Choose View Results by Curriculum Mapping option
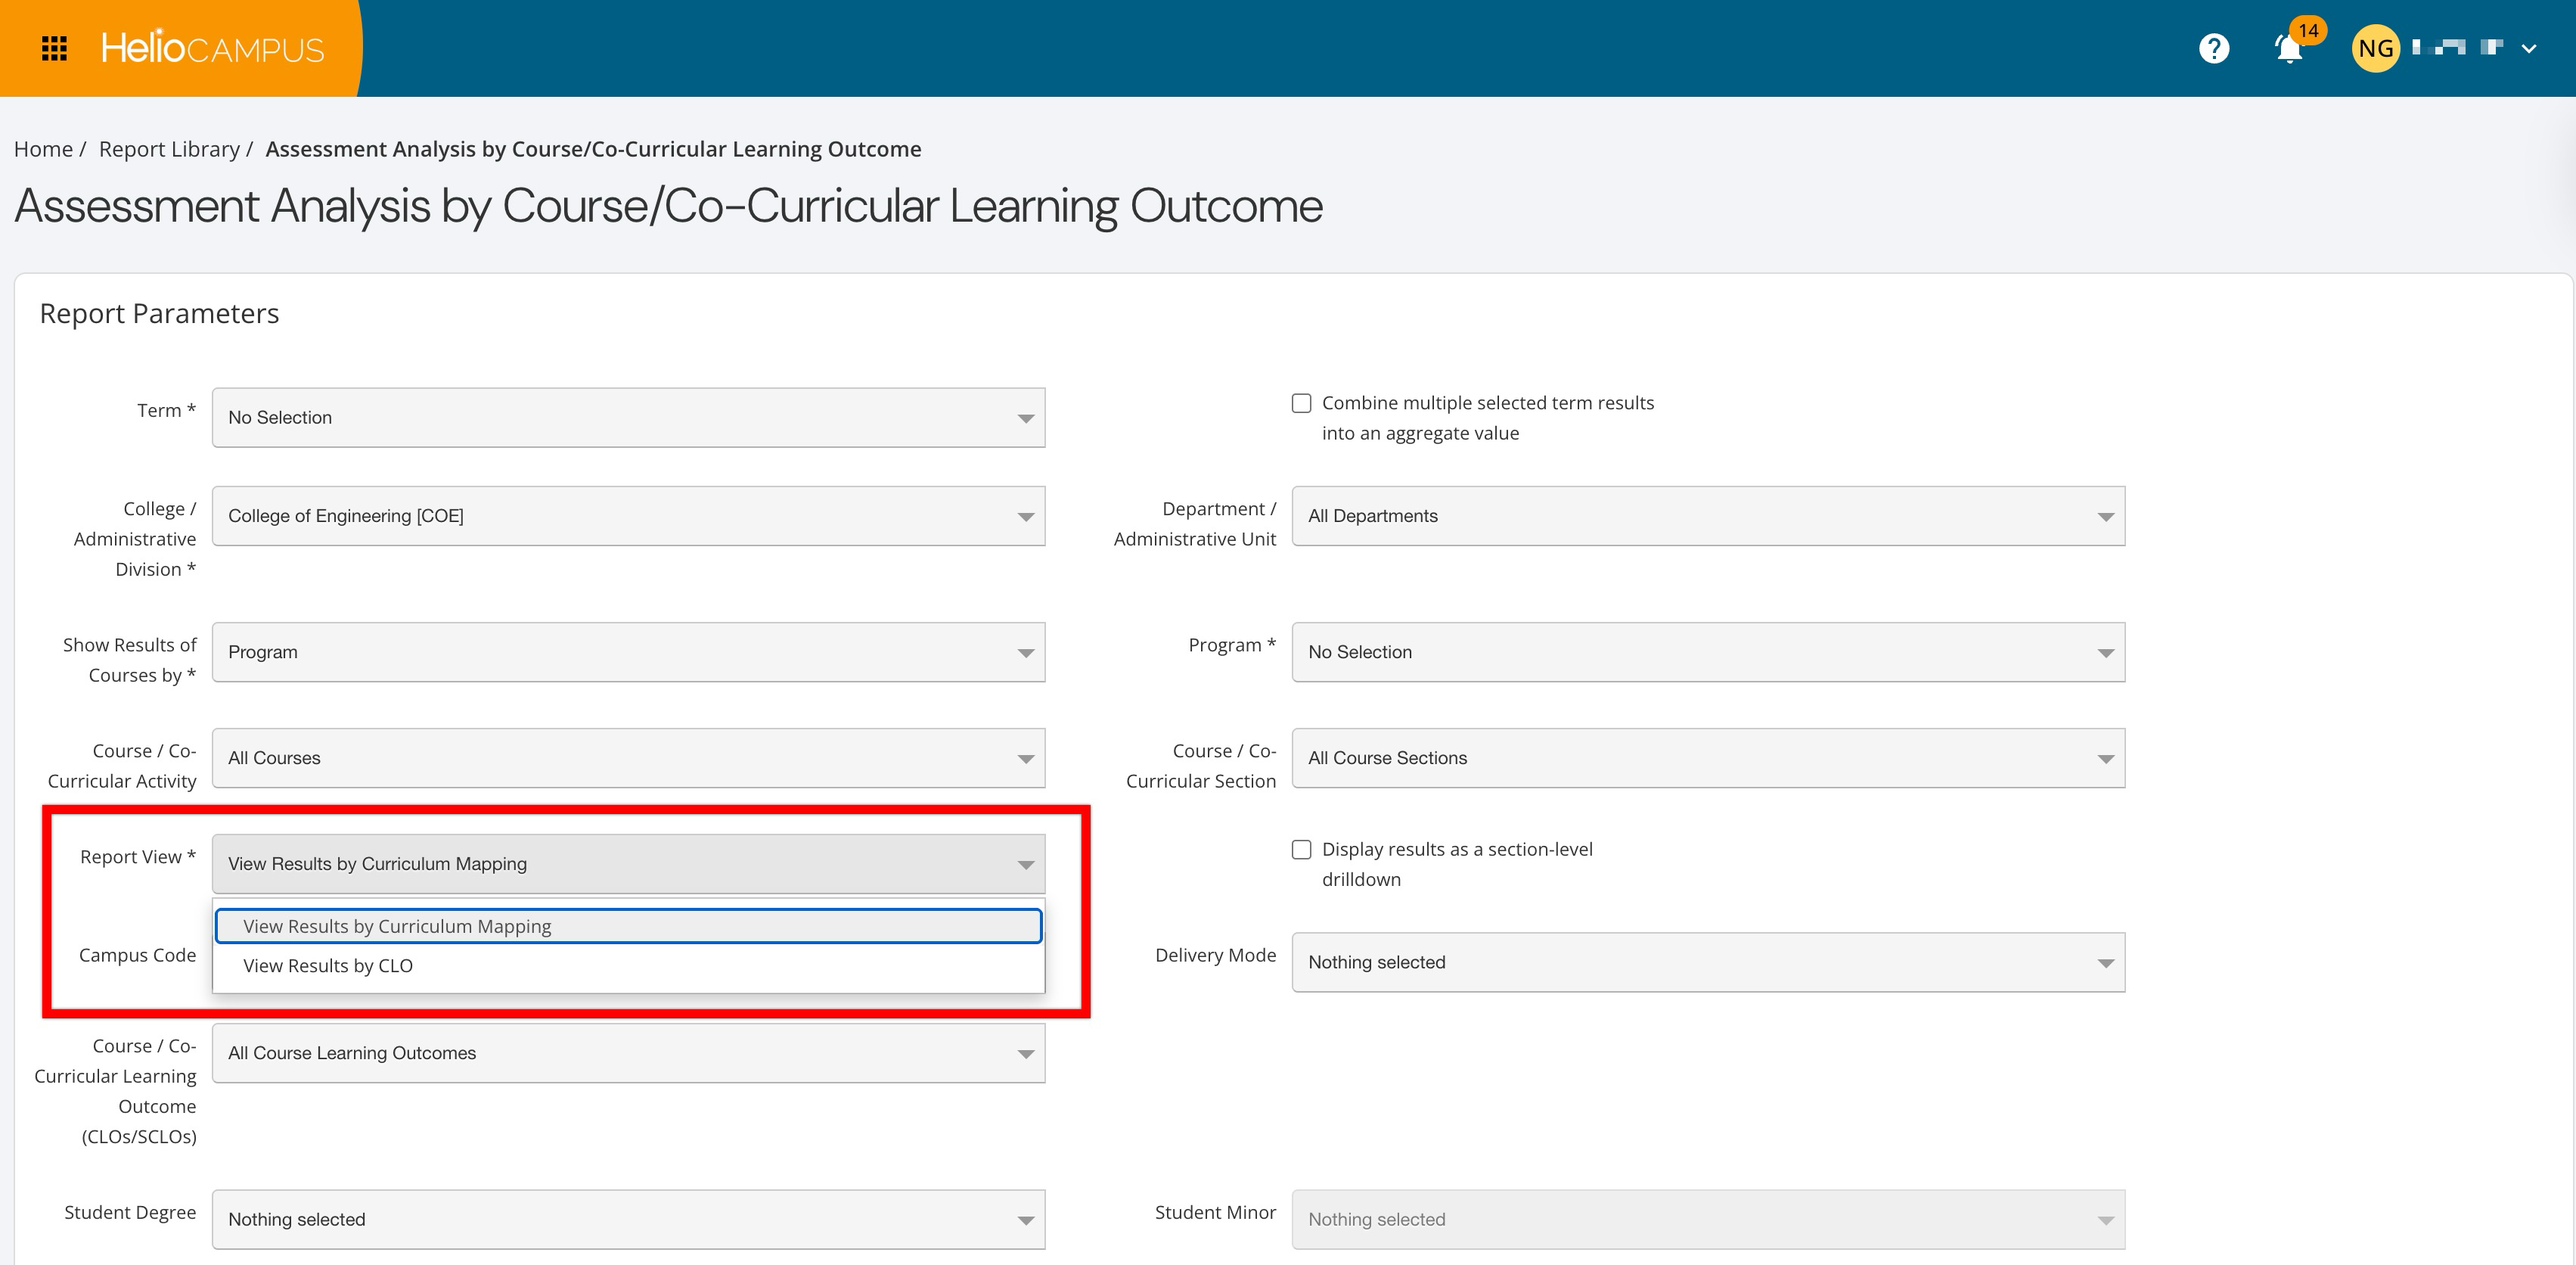Viewport: 2576px width, 1265px height. click(x=397, y=926)
